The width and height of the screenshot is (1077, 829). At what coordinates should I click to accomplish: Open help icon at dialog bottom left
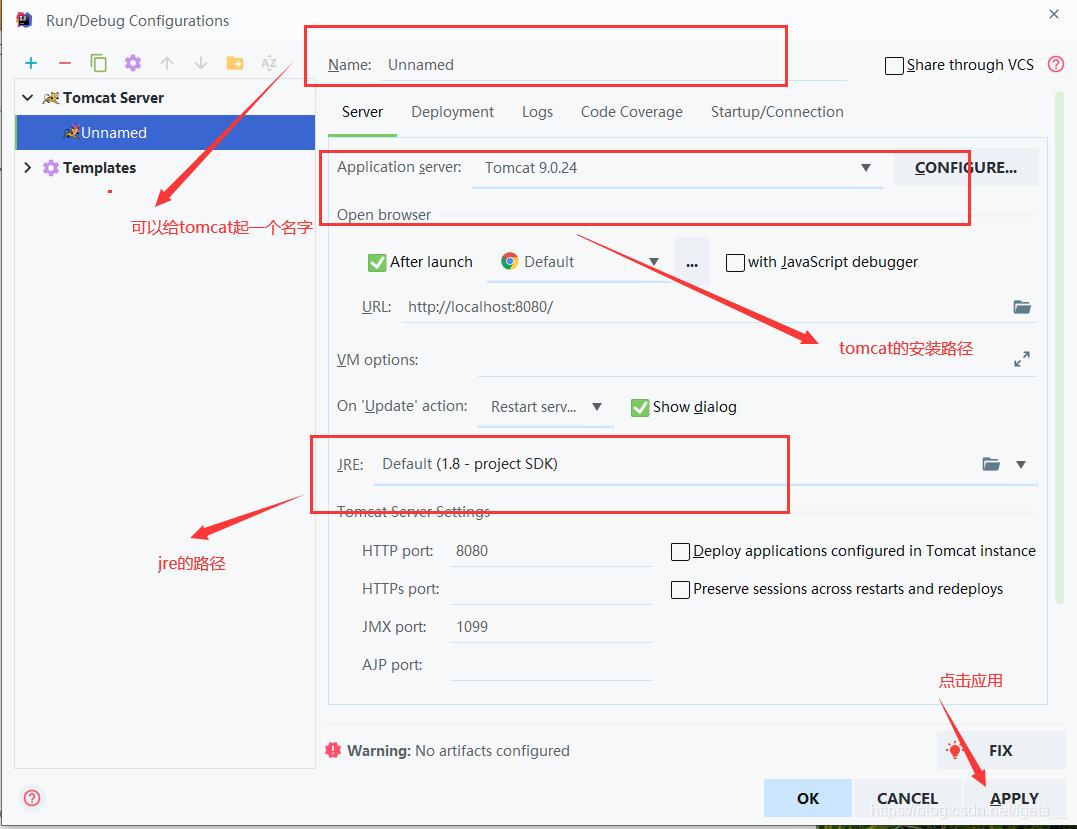point(32,798)
